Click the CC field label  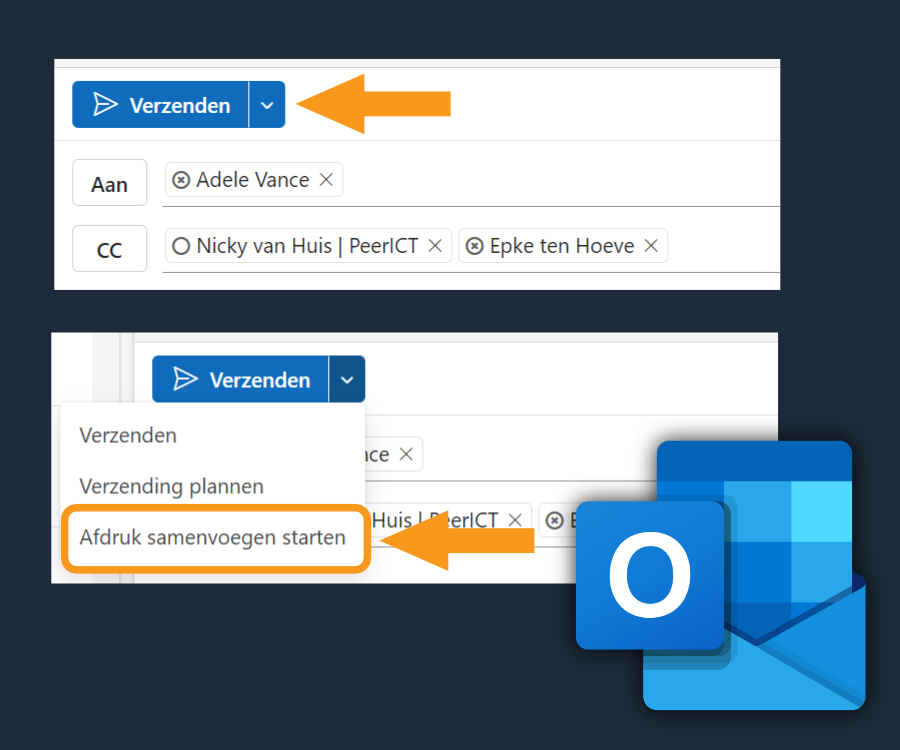pyautogui.click(x=109, y=248)
